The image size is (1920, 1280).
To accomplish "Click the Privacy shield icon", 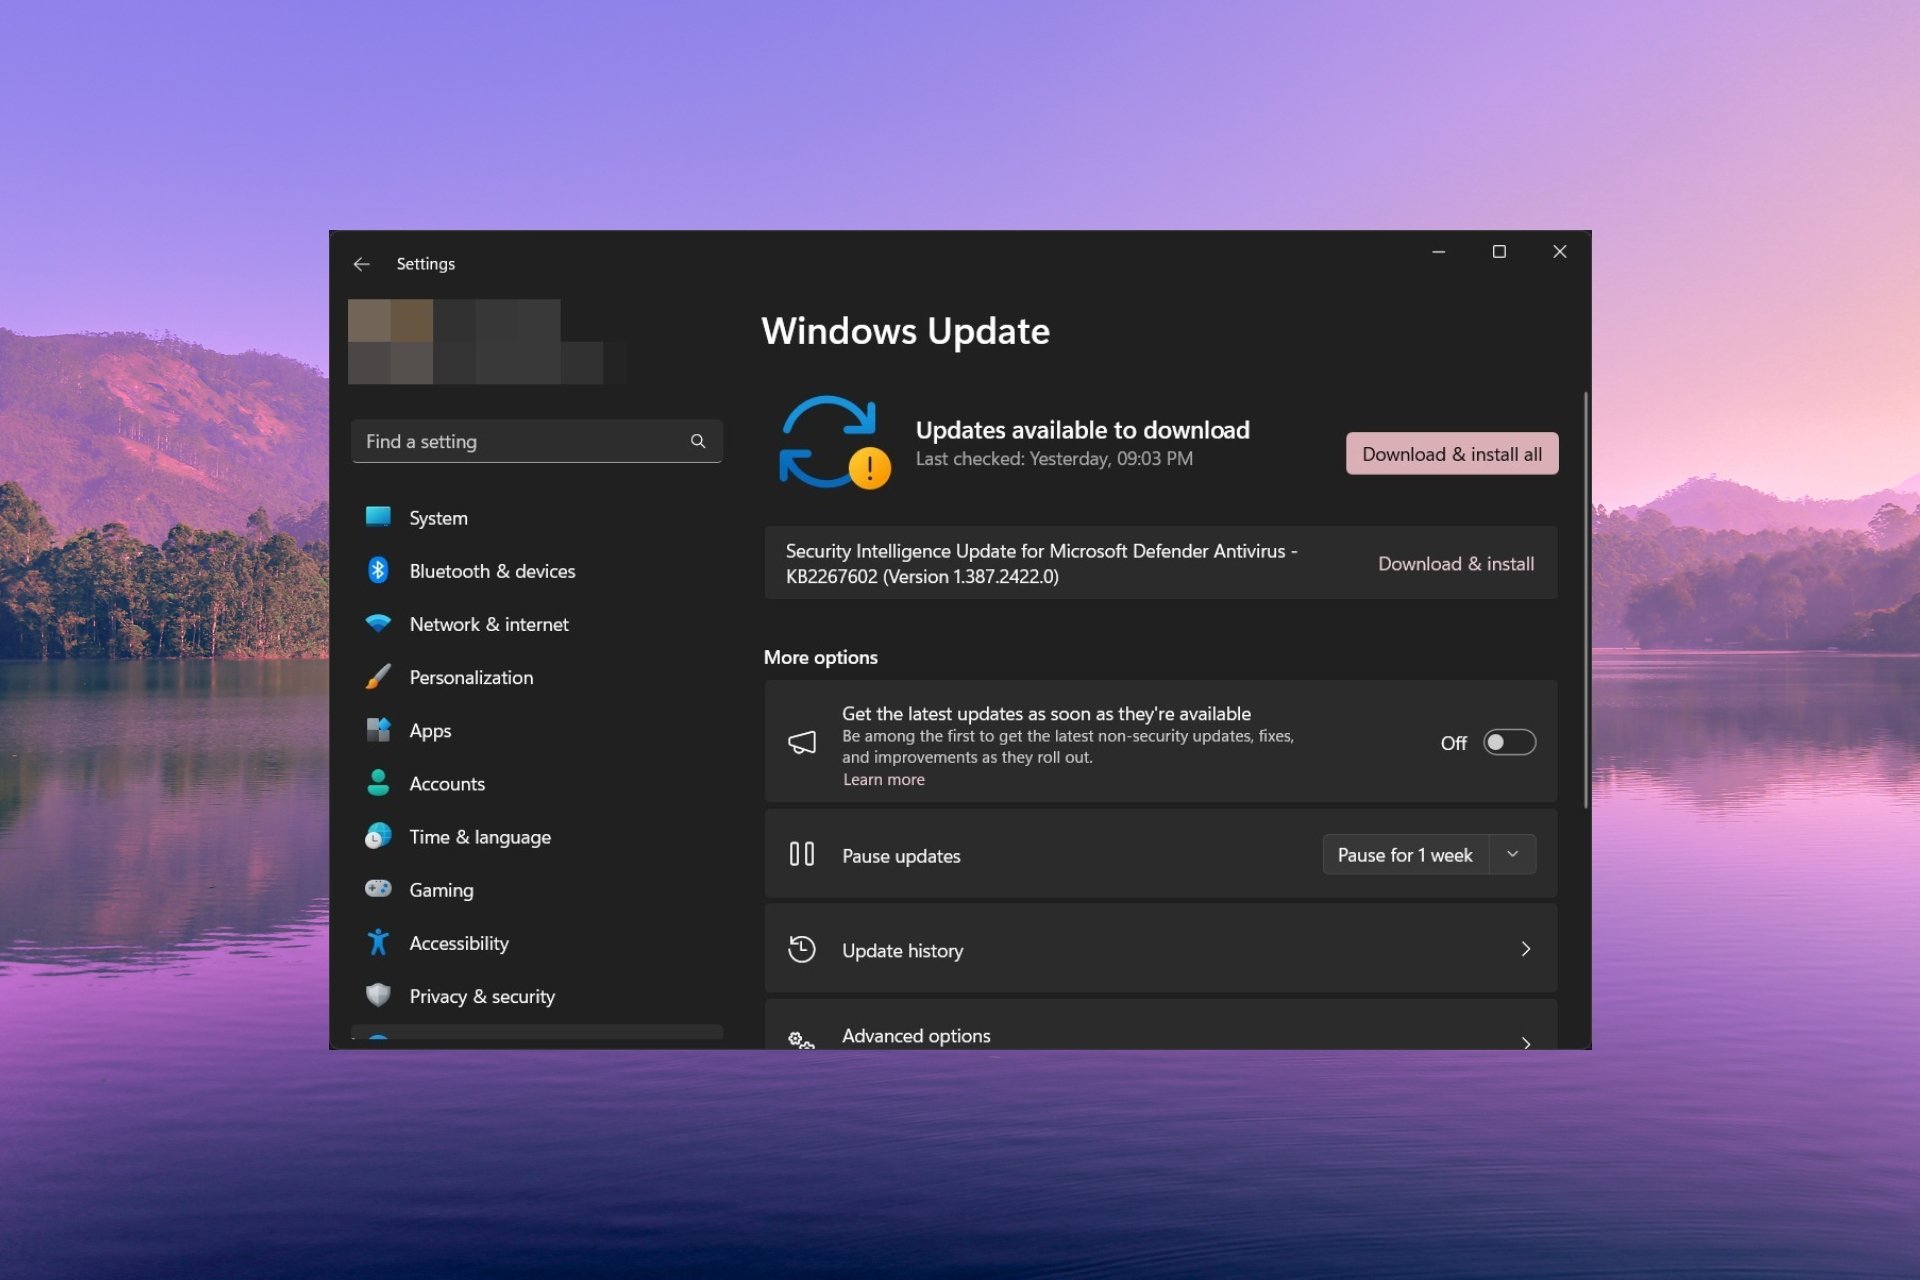I will (378, 995).
